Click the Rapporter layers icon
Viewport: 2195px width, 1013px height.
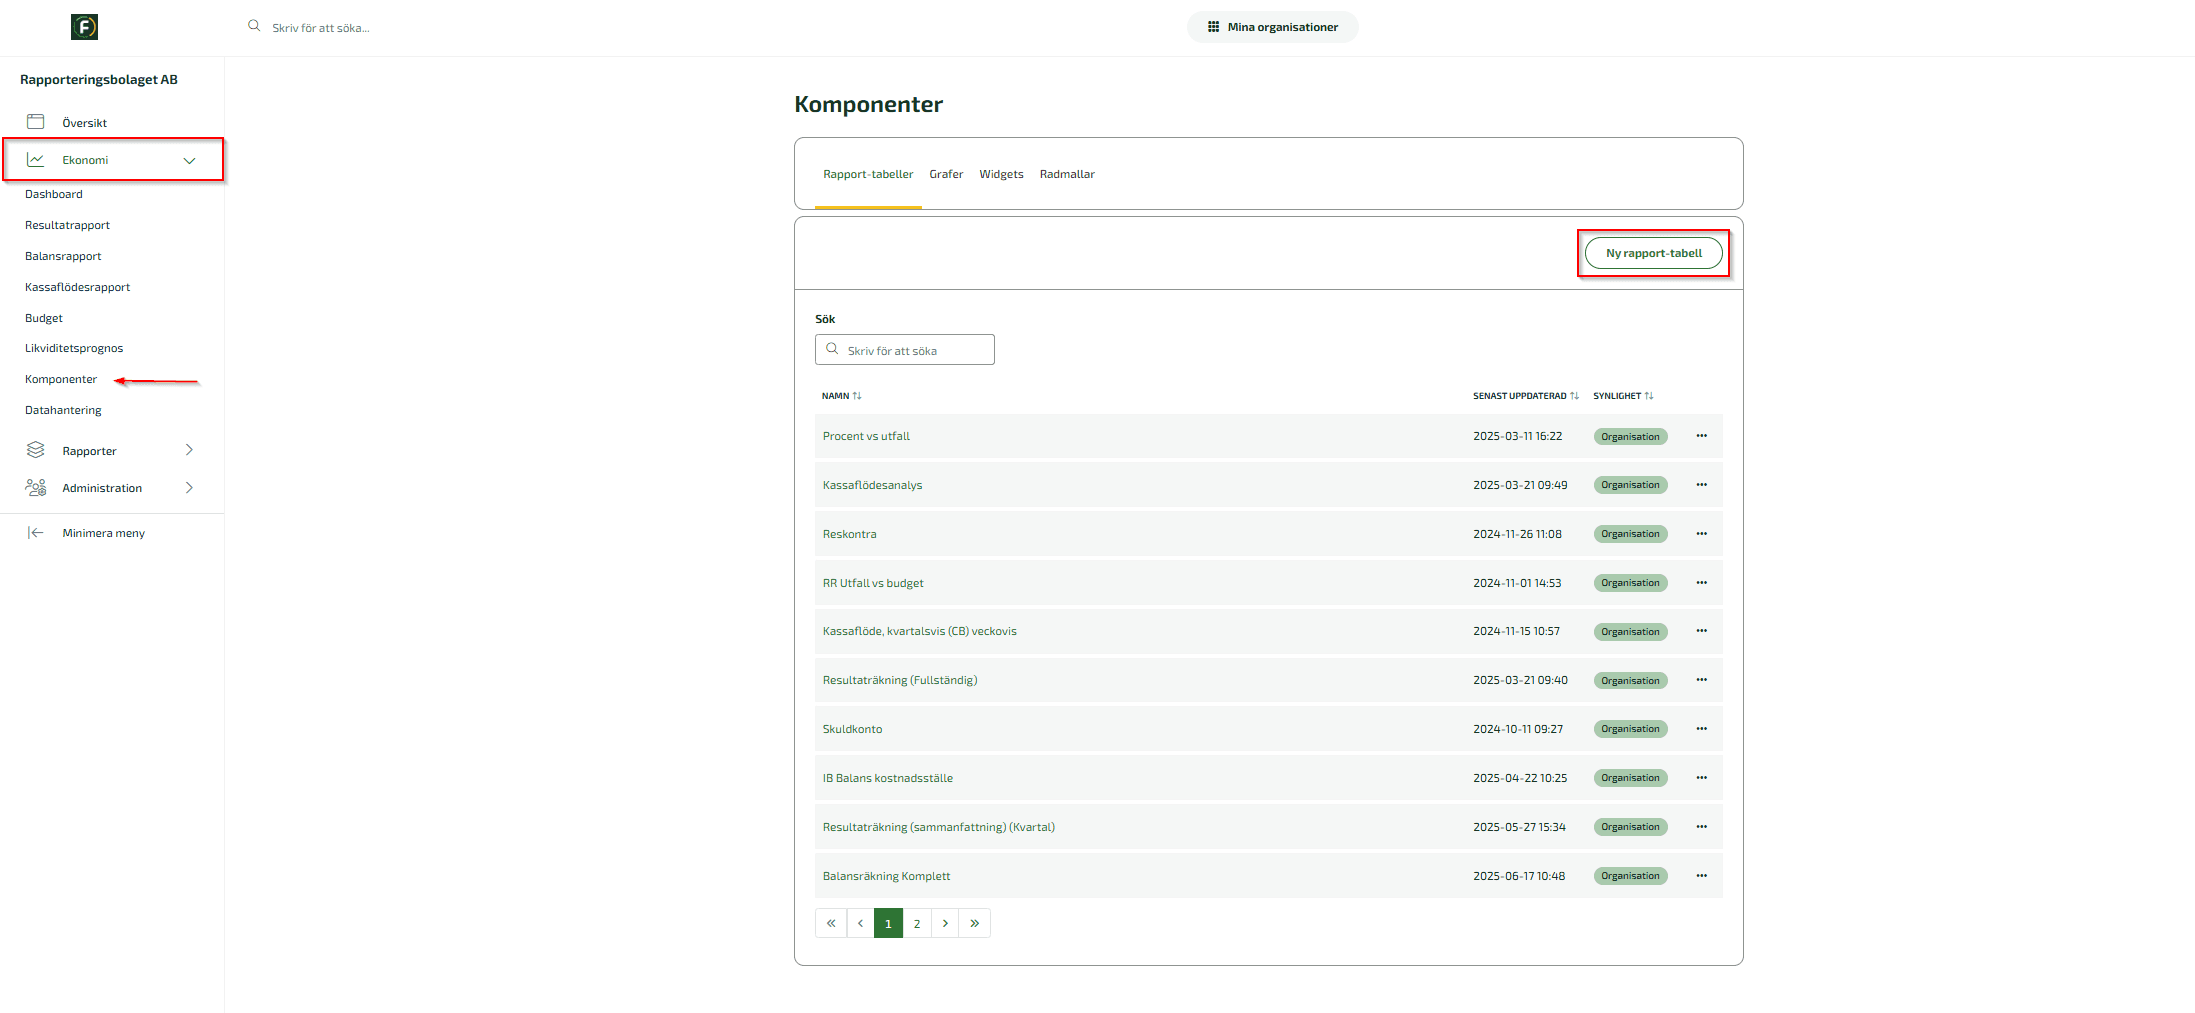point(36,450)
